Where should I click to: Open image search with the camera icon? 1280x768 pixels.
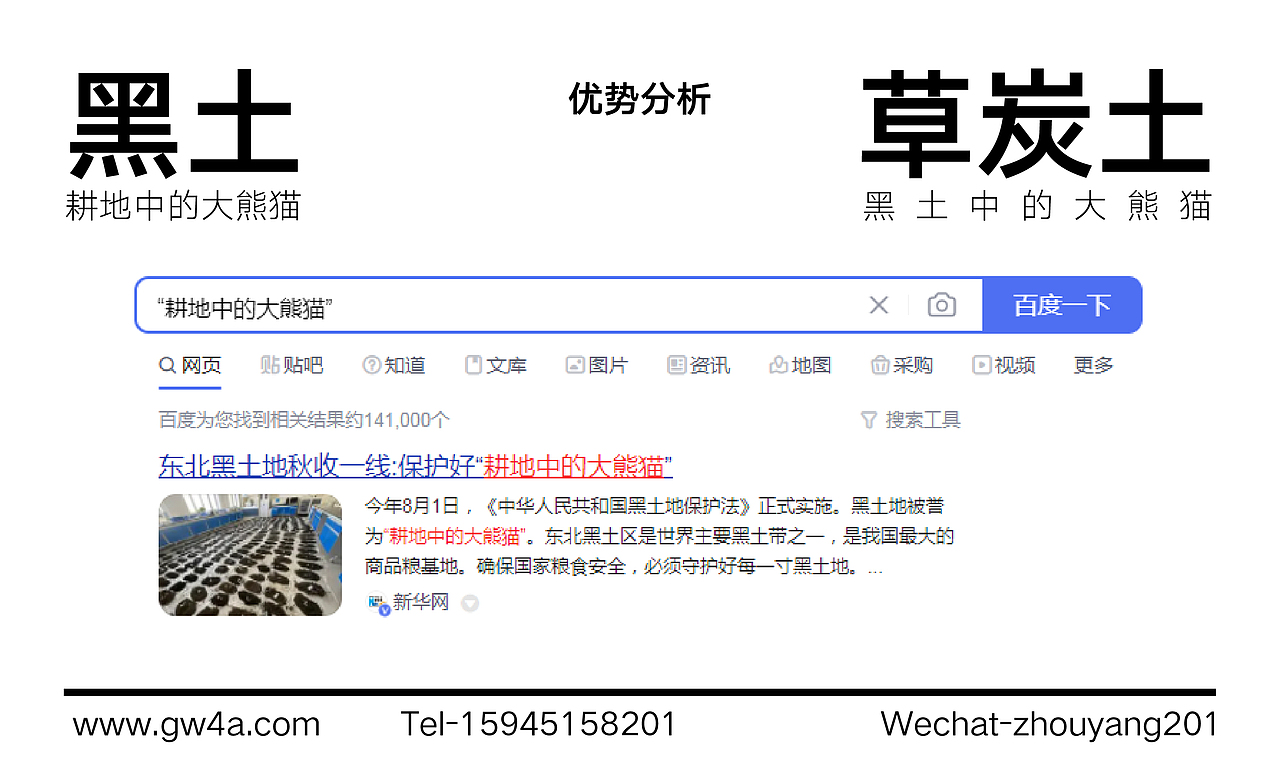click(x=941, y=305)
